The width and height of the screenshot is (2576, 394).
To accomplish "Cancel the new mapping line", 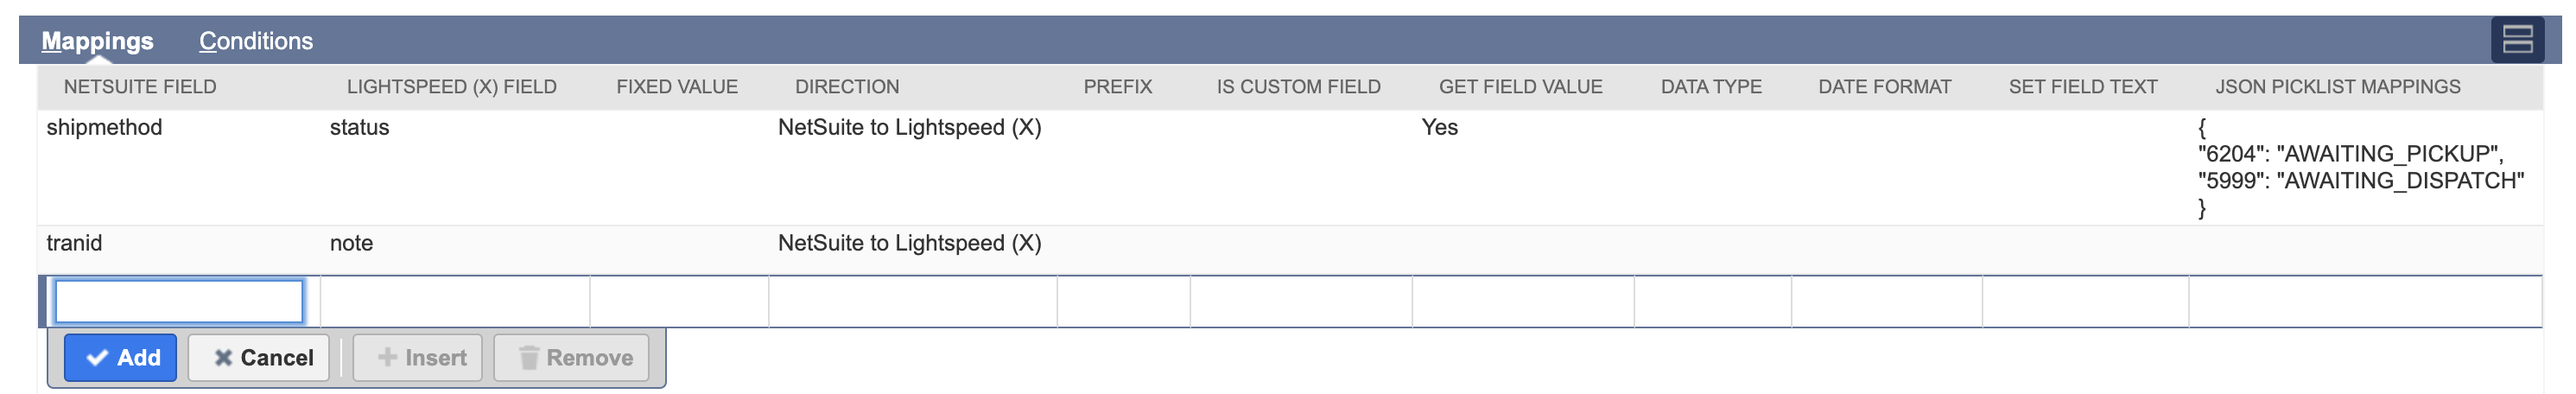I will [x=263, y=357].
